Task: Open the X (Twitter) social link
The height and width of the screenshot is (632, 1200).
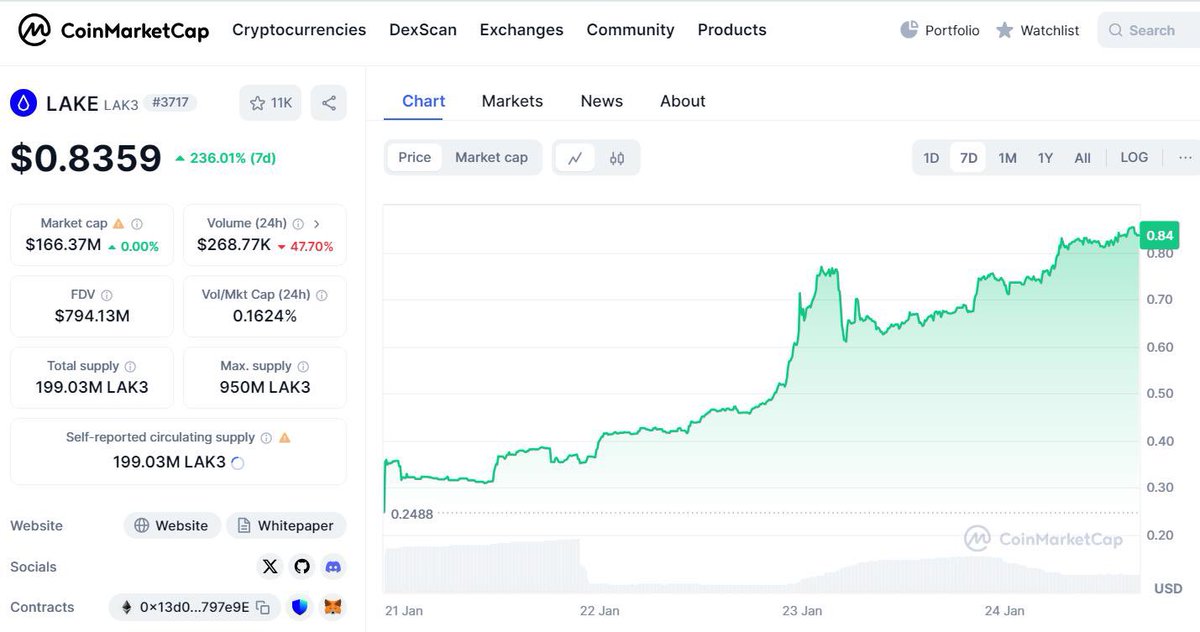Action: point(270,567)
